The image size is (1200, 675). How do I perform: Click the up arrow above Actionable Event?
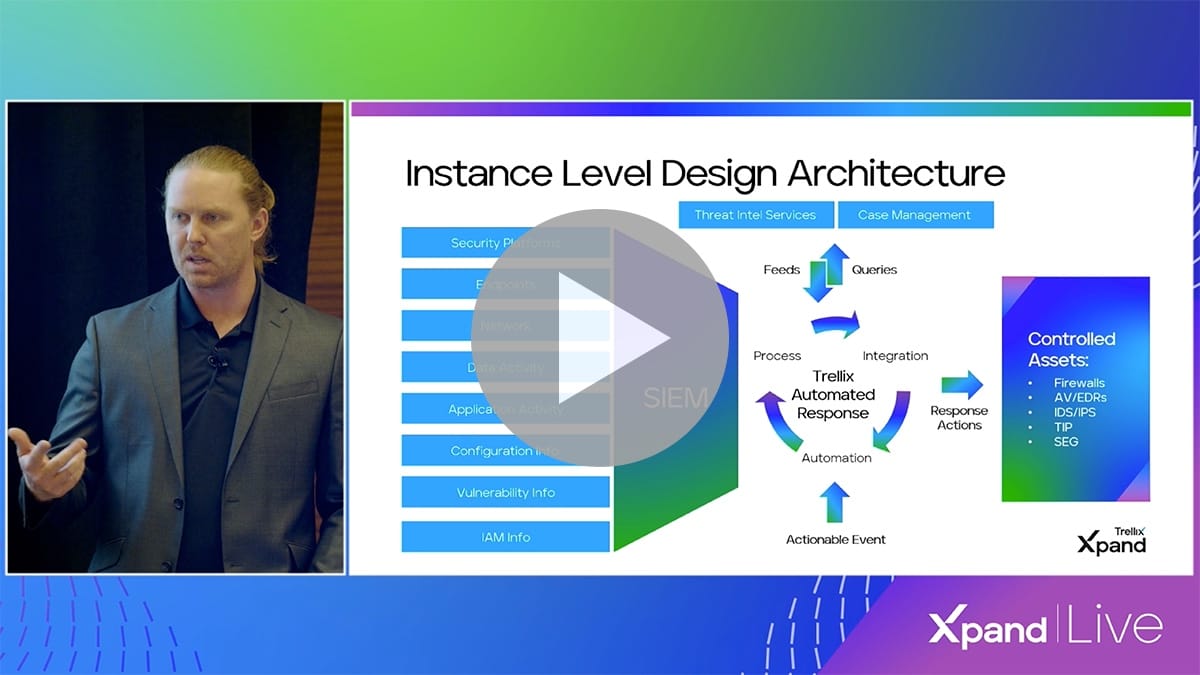tap(835, 503)
